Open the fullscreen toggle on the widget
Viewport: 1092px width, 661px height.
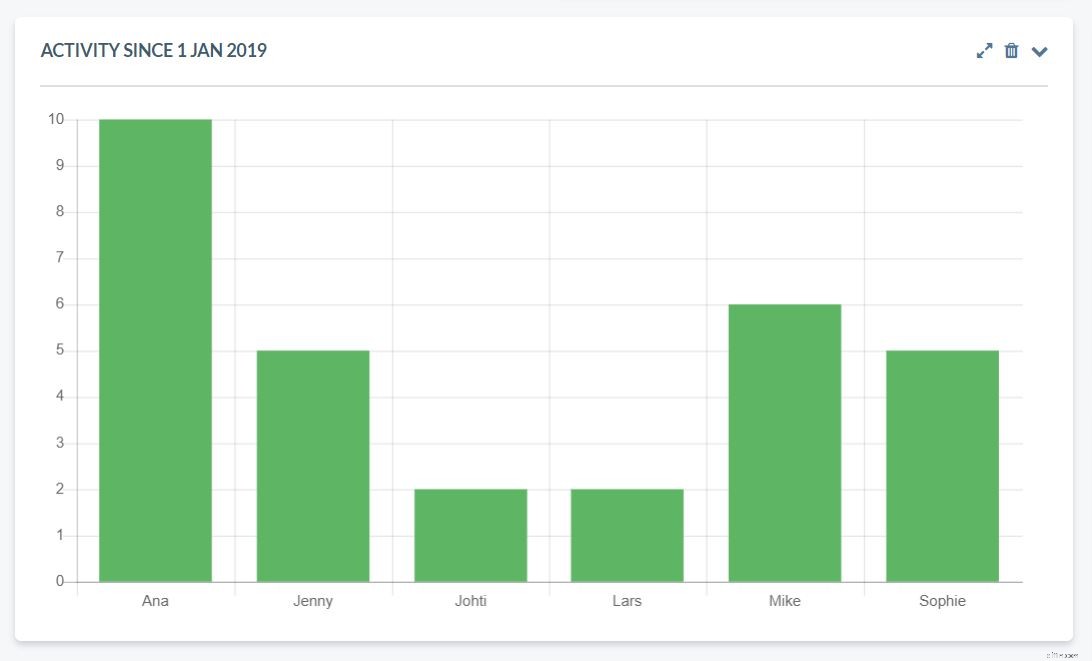coord(984,50)
